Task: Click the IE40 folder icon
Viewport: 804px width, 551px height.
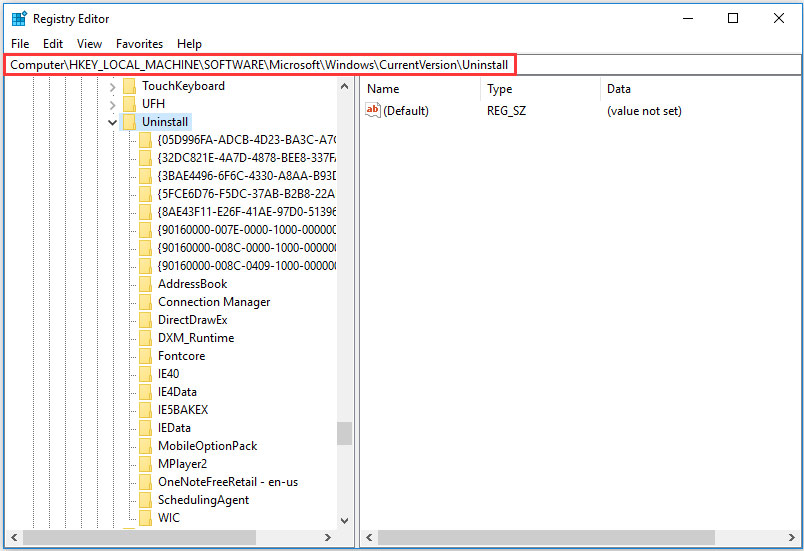Action: click(146, 374)
